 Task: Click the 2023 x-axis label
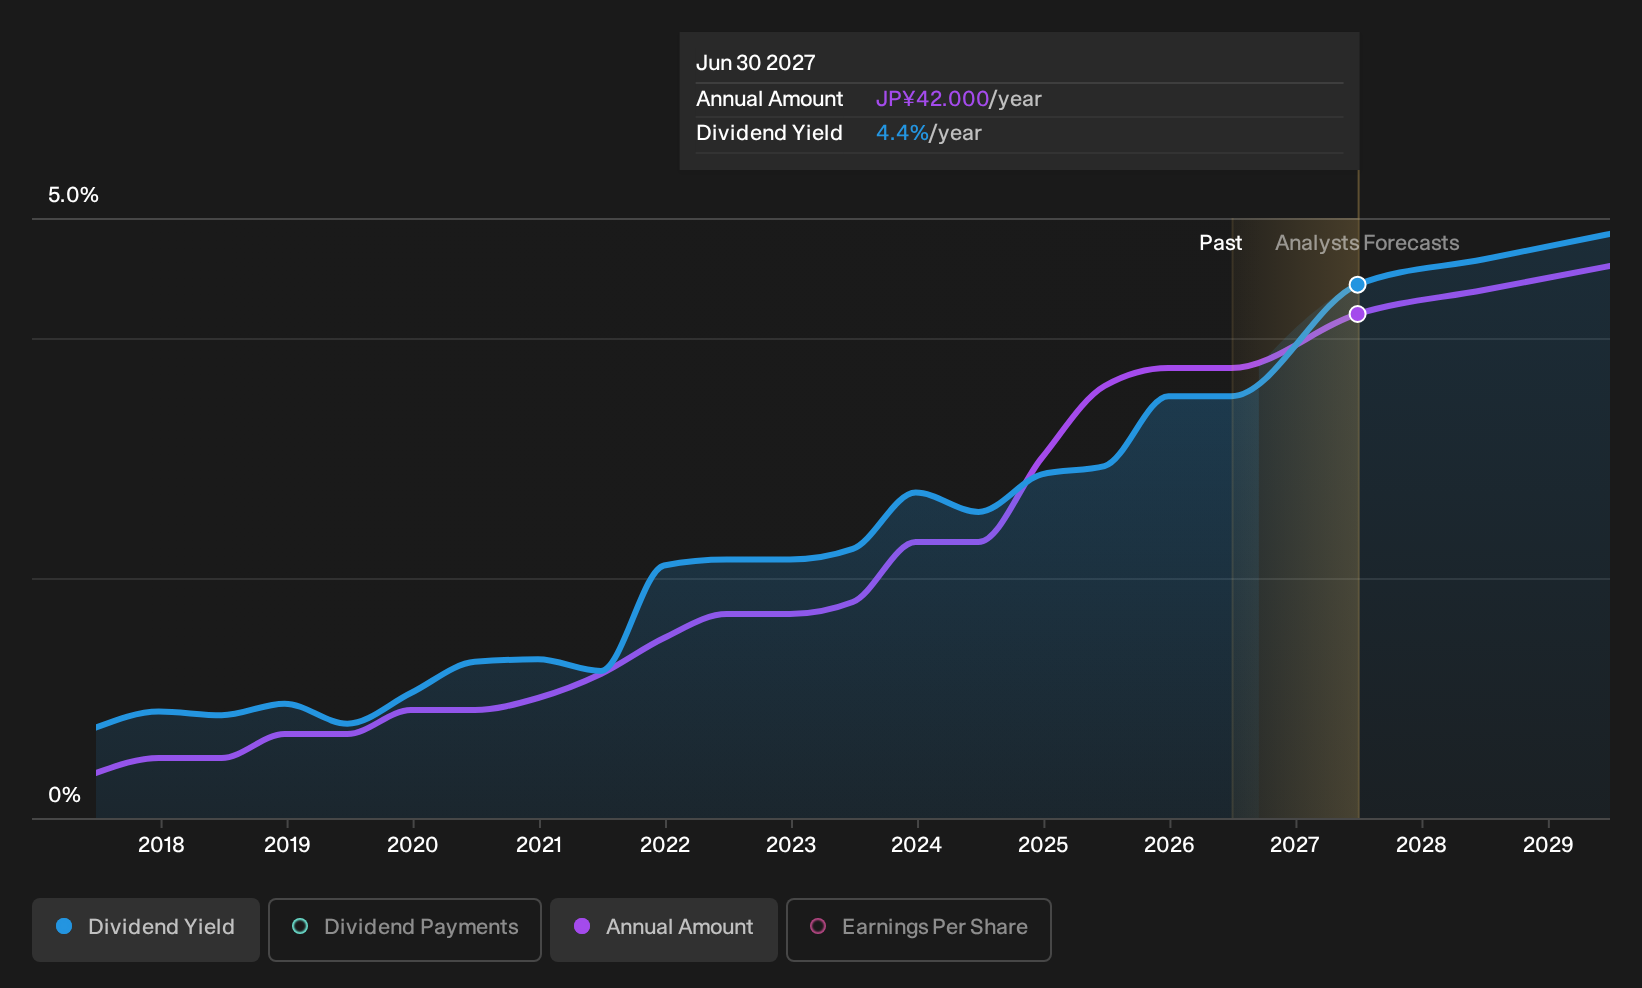point(791,845)
